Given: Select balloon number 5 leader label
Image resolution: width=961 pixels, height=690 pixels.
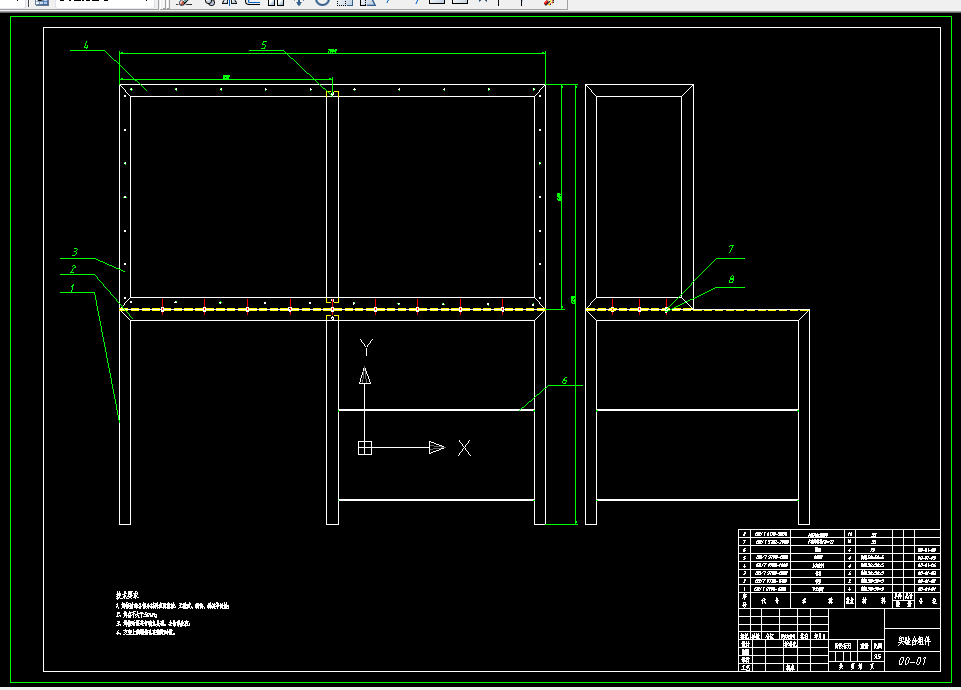Looking at the screenshot, I should (x=264, y=45).
